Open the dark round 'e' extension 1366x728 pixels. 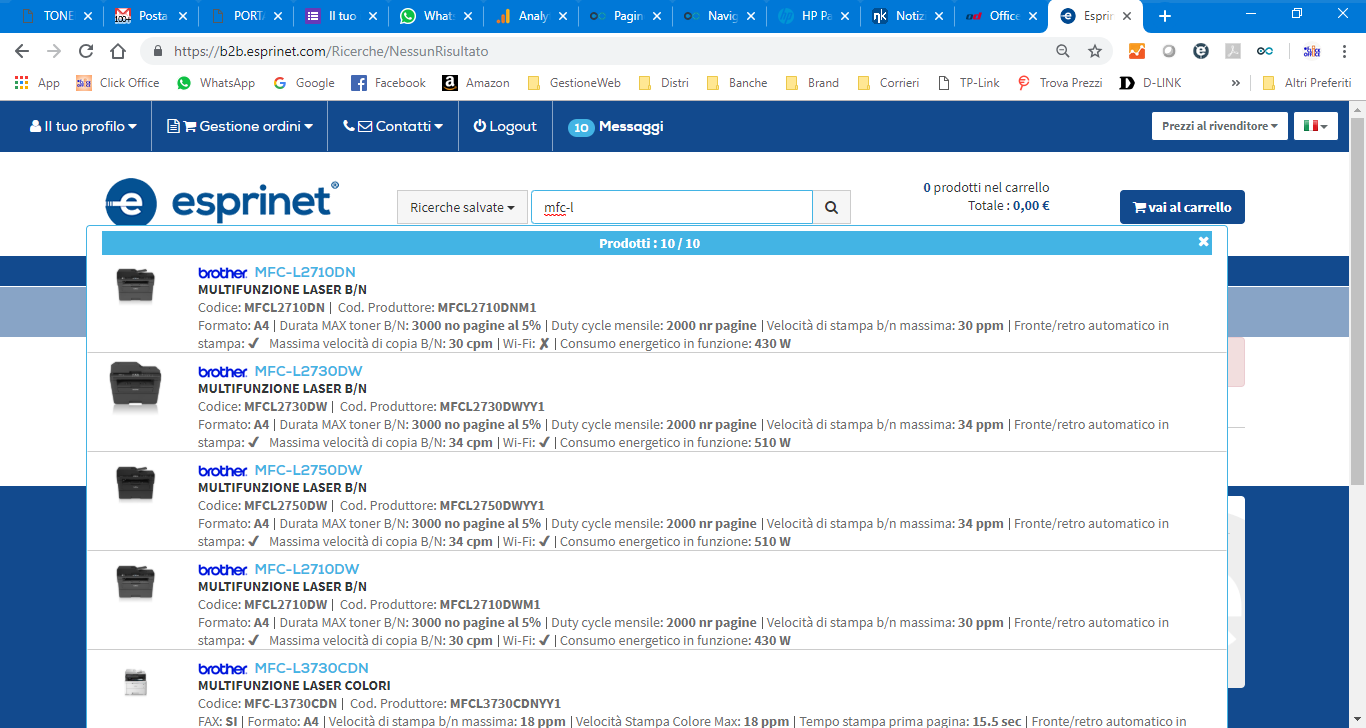point(1201,51)
